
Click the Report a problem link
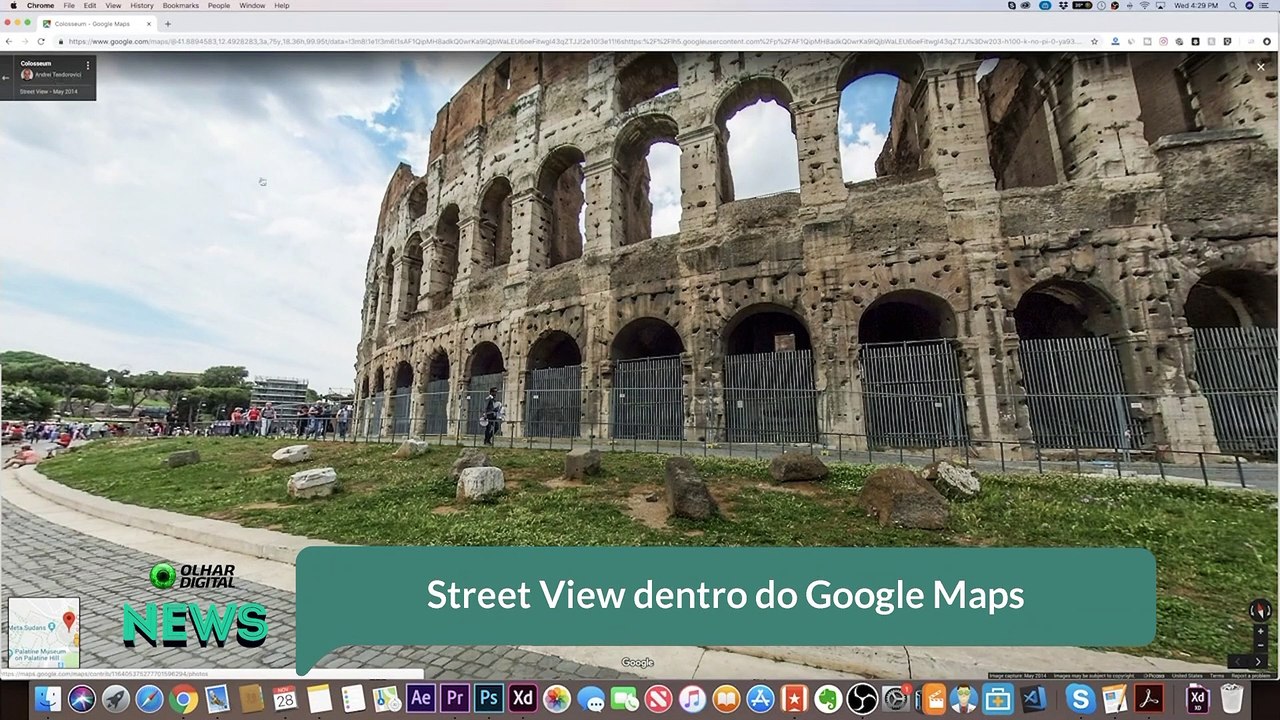[1250, 676]
